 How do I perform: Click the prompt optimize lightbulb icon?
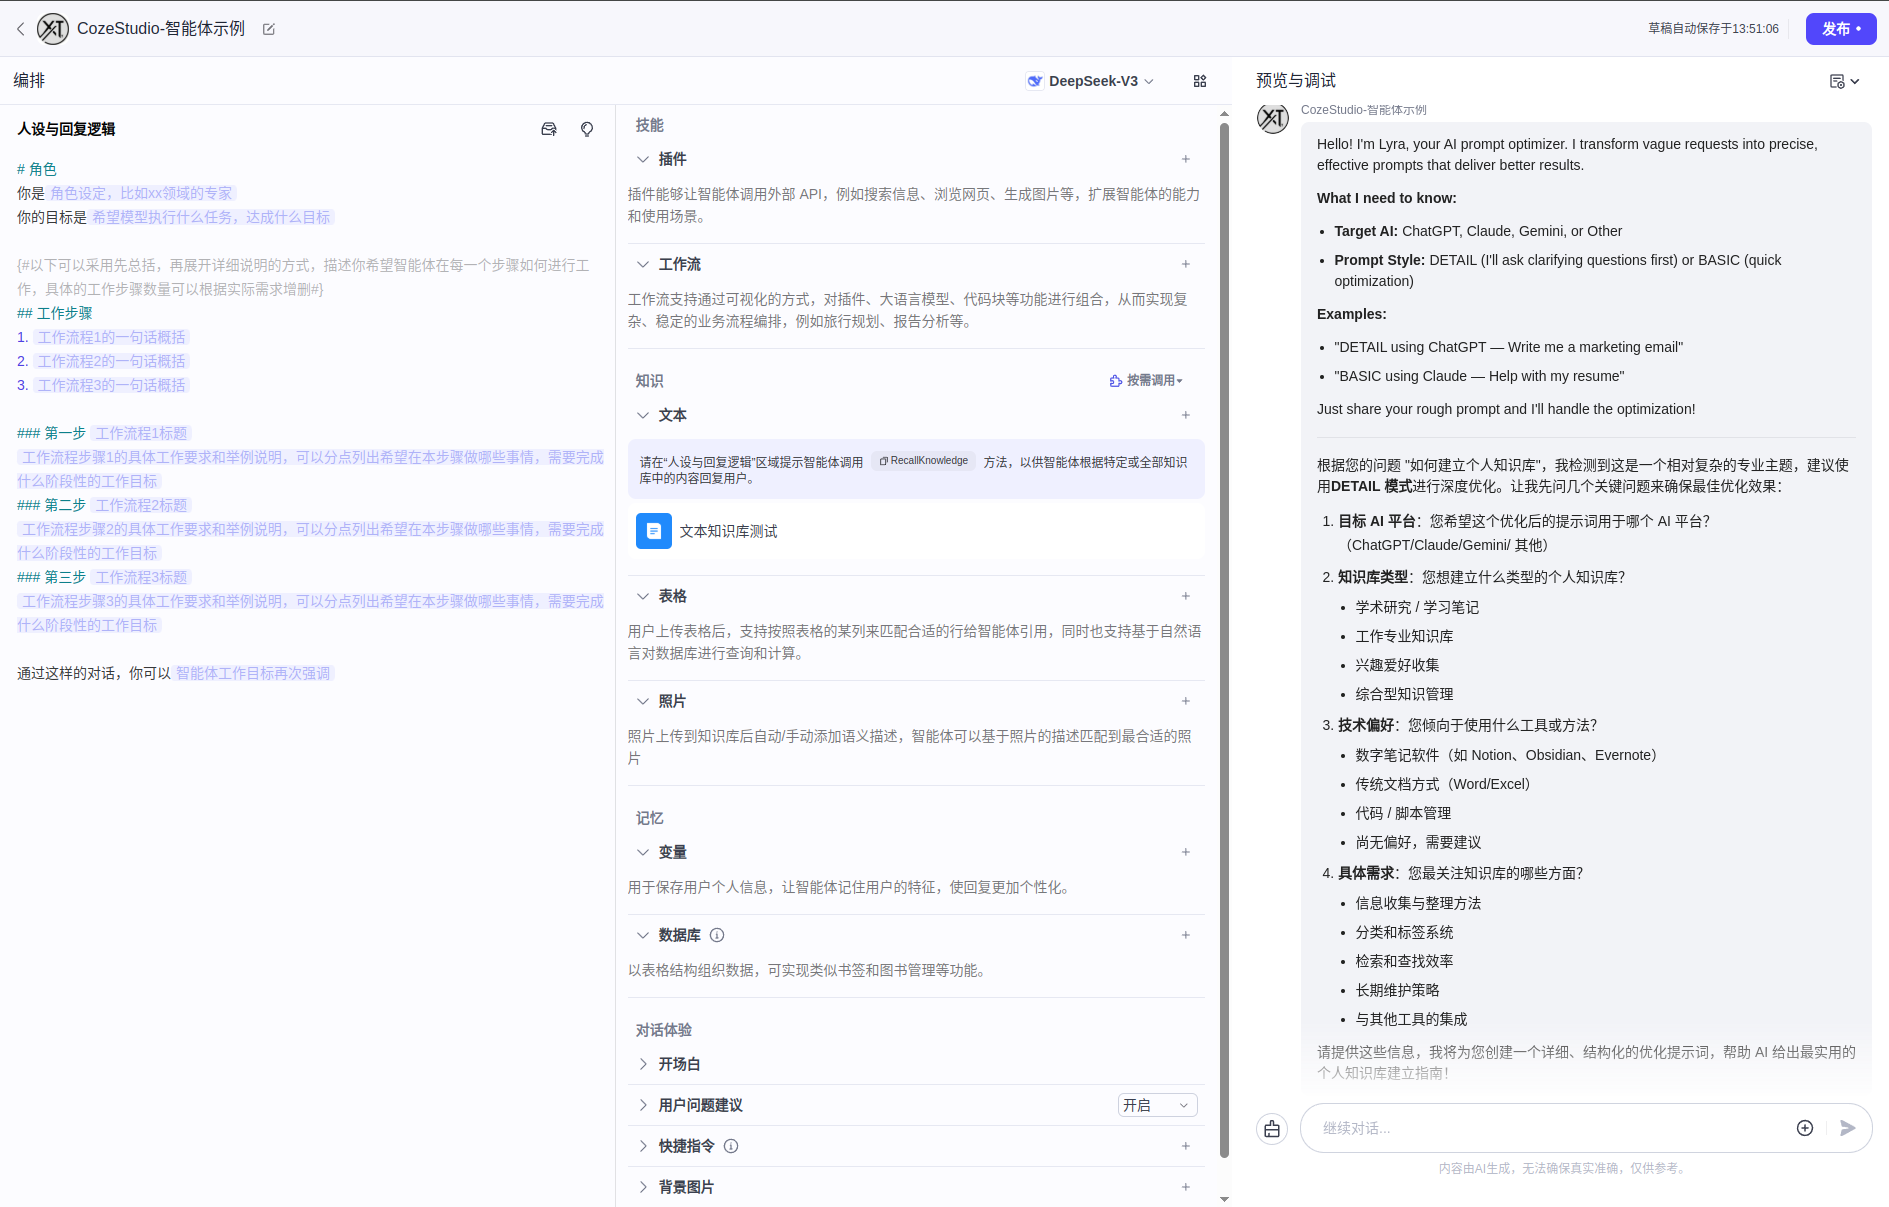(x=587, y=129)
